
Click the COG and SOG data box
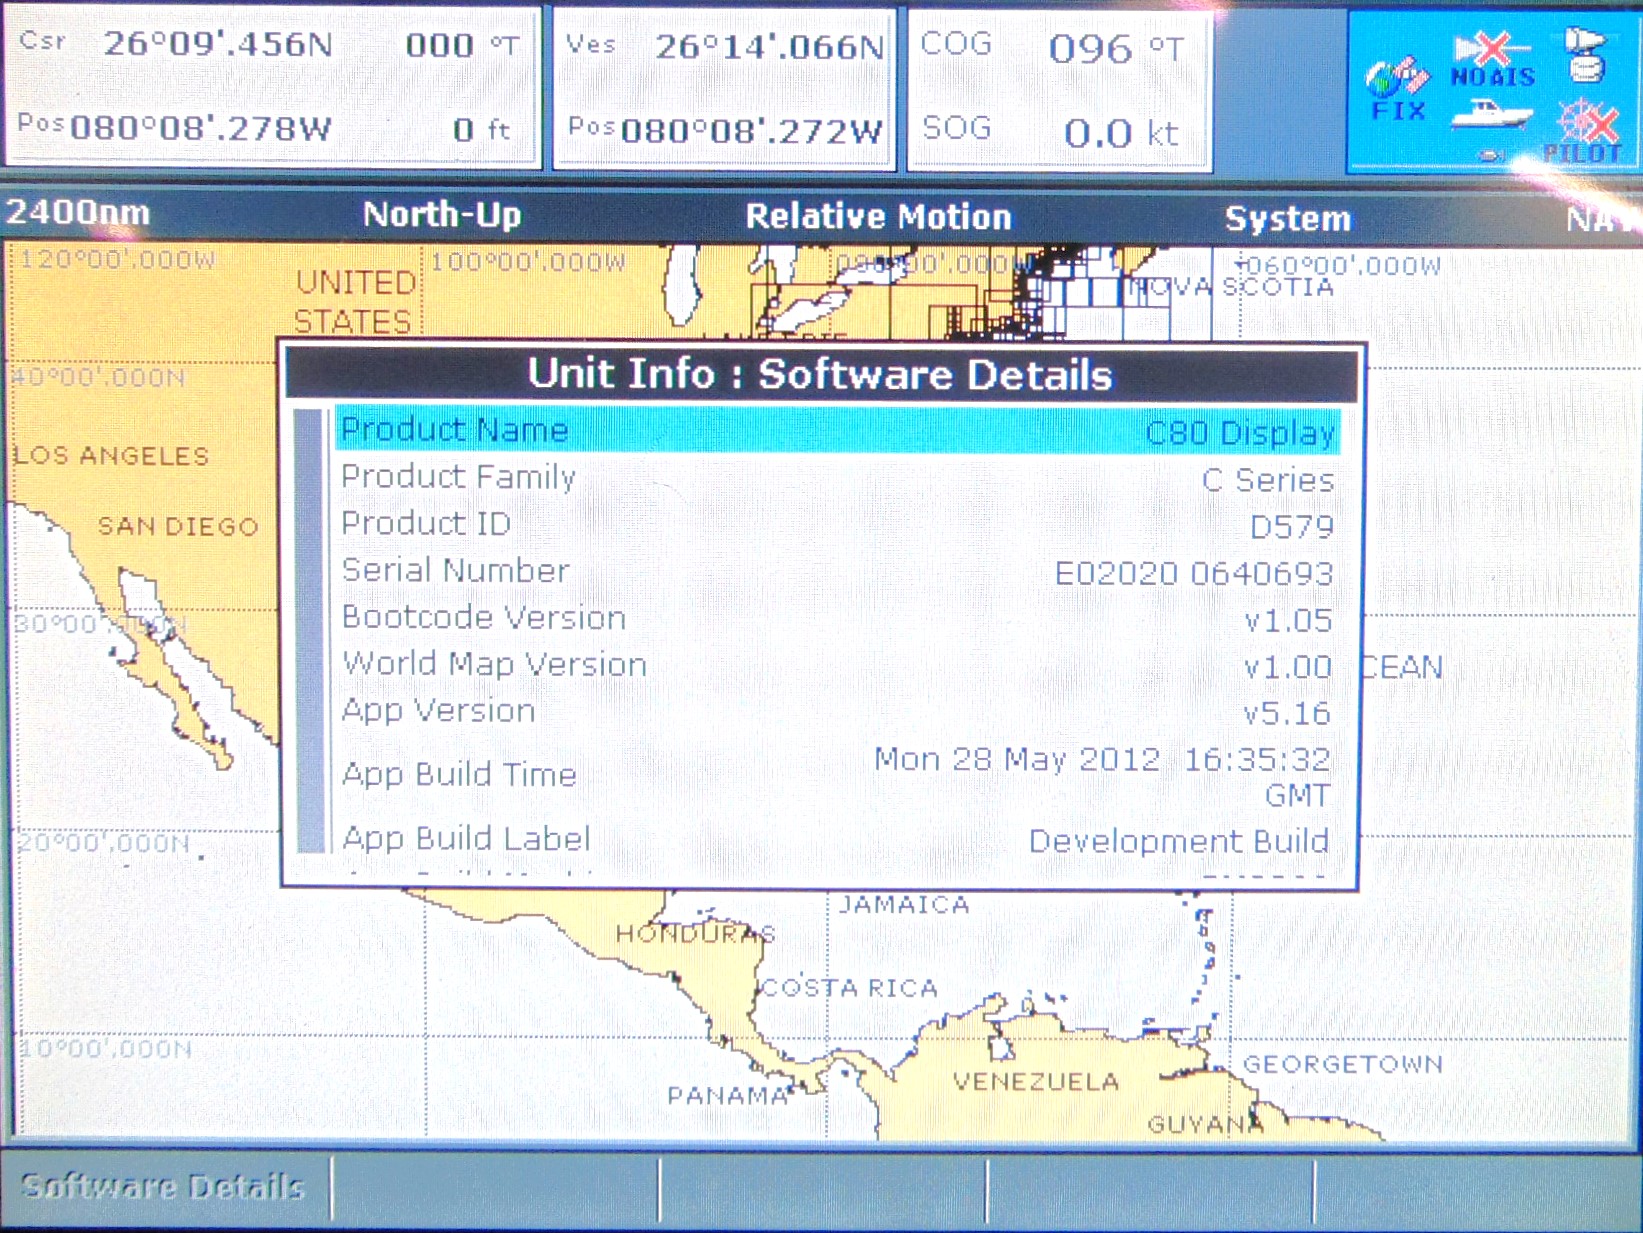[x=1058, y=90]
